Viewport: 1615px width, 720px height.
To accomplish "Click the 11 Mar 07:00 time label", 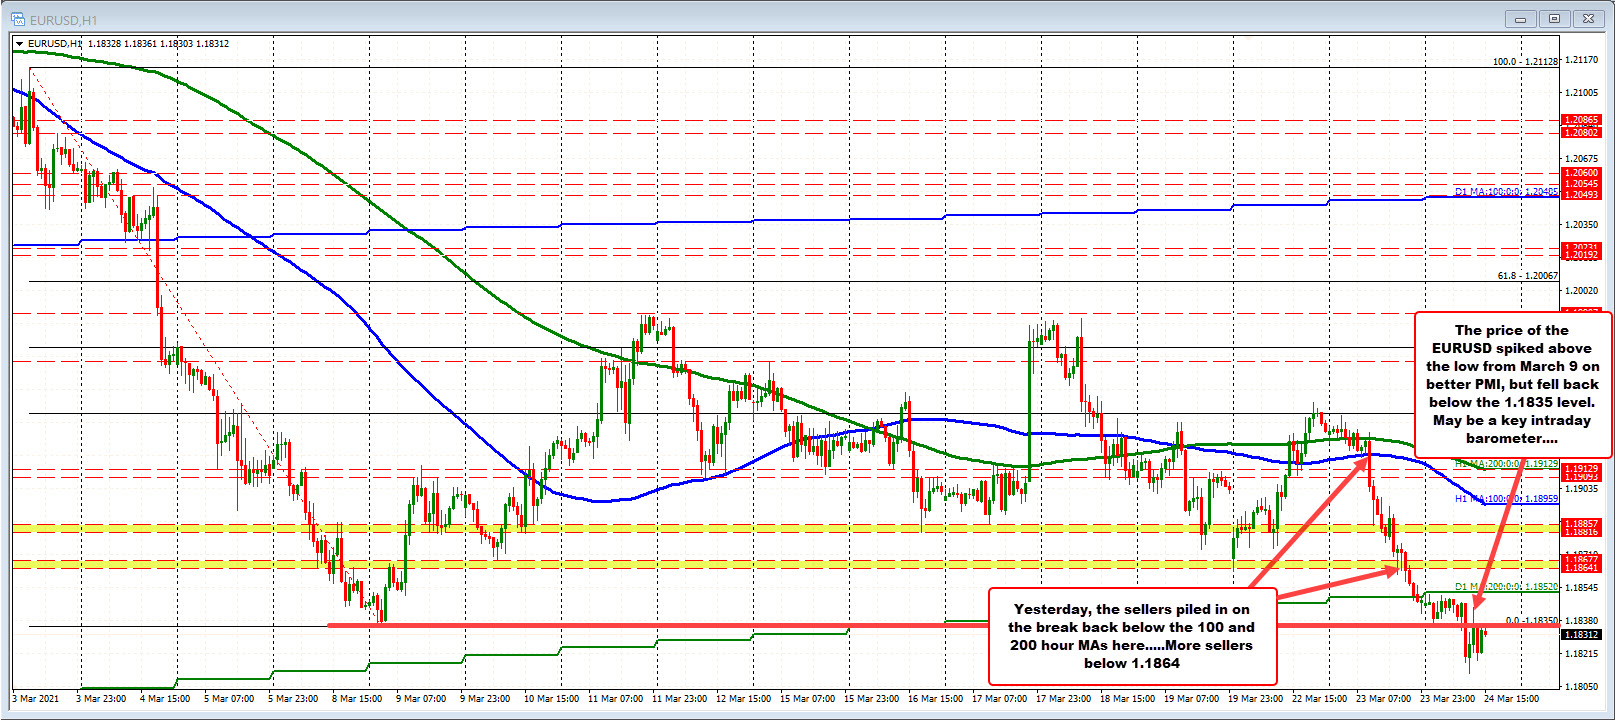I will click(615, 699).
